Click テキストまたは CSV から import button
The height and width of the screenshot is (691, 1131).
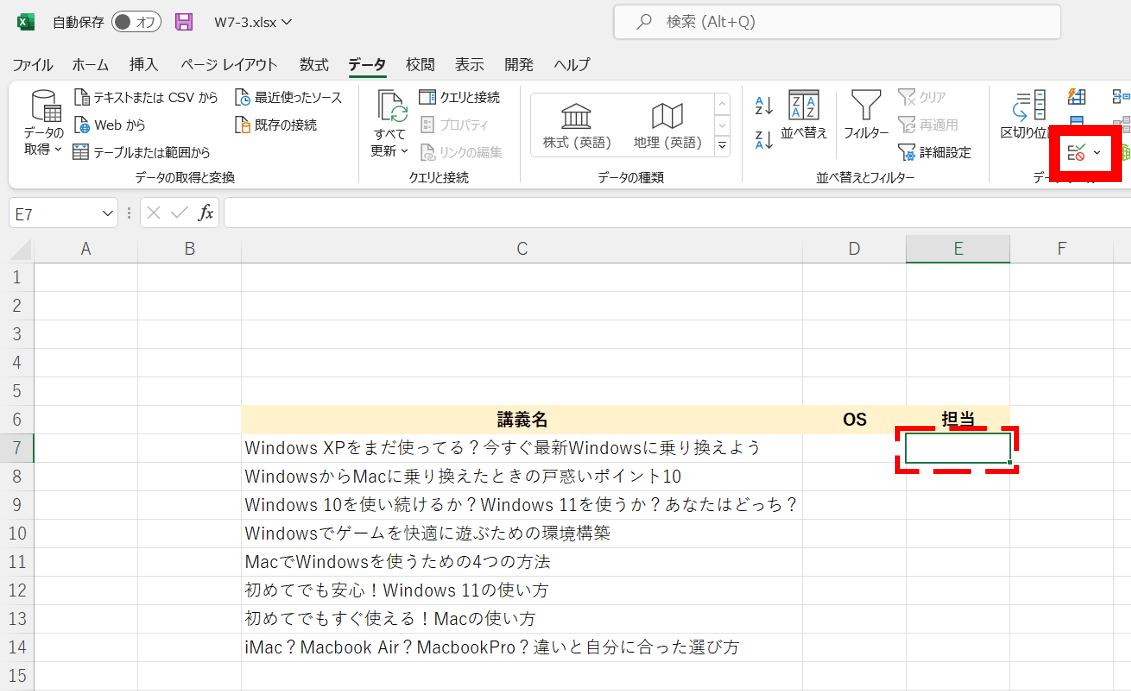pyautogui.click(x=146, y=97)
